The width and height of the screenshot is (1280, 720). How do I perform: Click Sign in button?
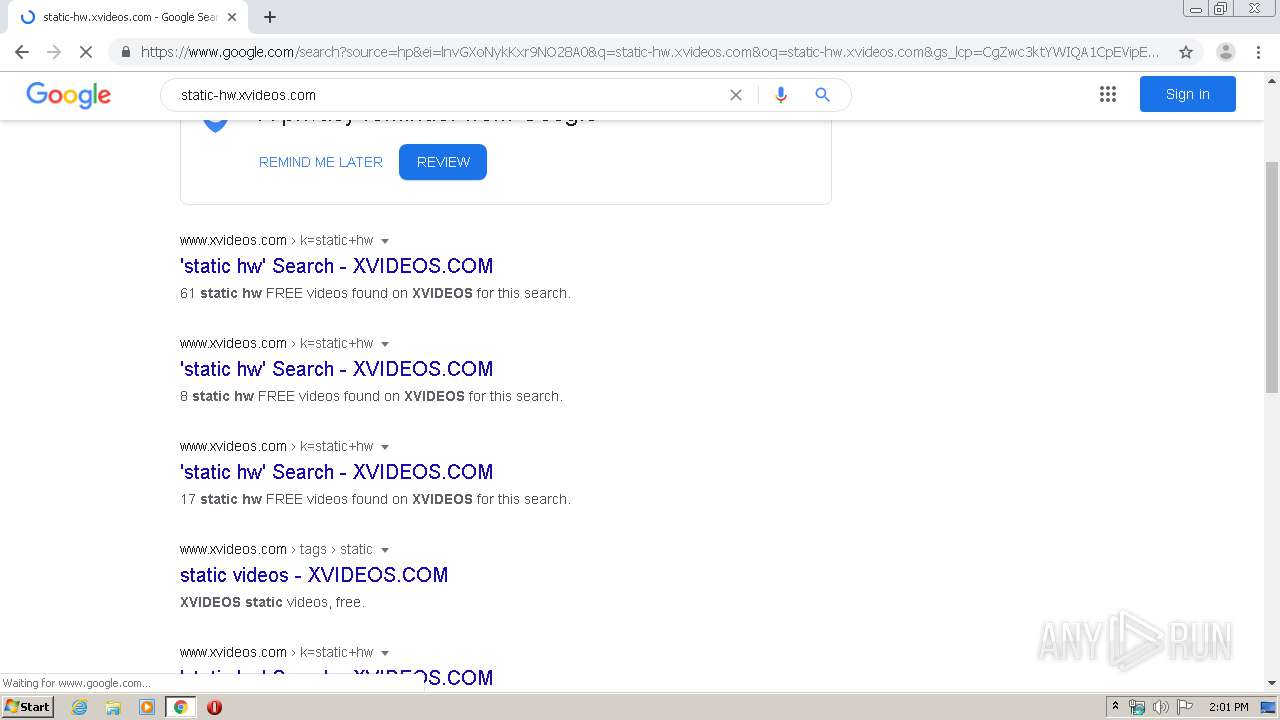click(x=1187, y=94)
